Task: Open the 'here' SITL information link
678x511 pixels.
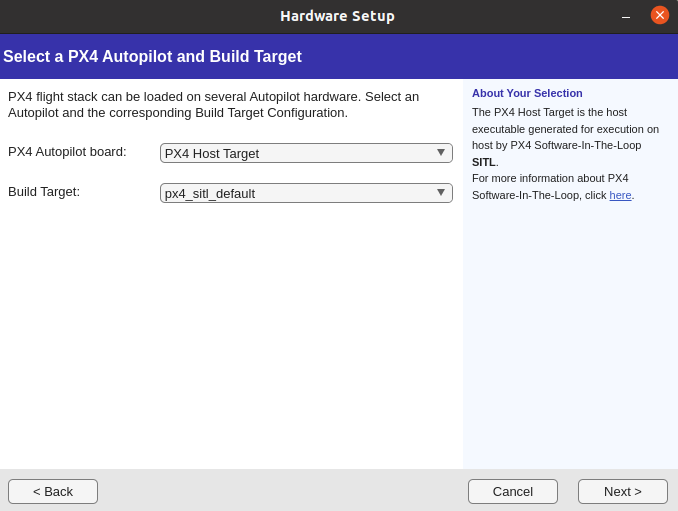Action: pyautogui.click(x=620, y=195)
